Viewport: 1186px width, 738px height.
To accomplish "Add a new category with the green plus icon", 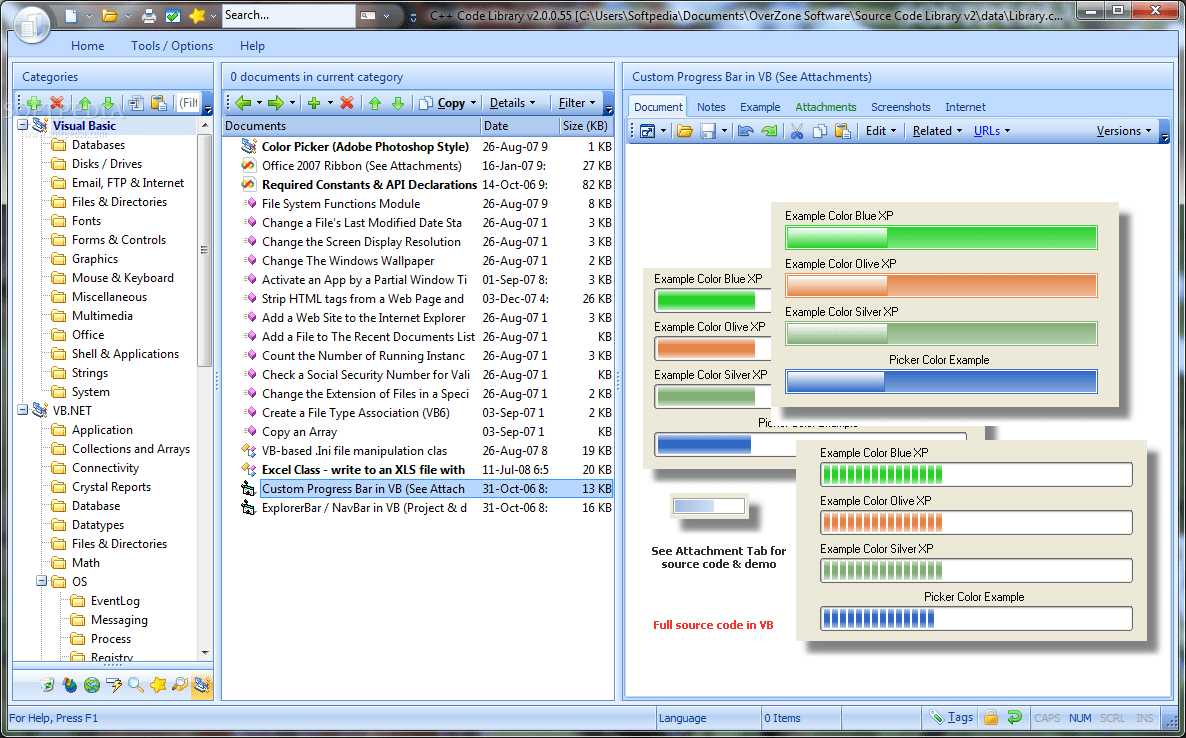I will coord(34,103).
